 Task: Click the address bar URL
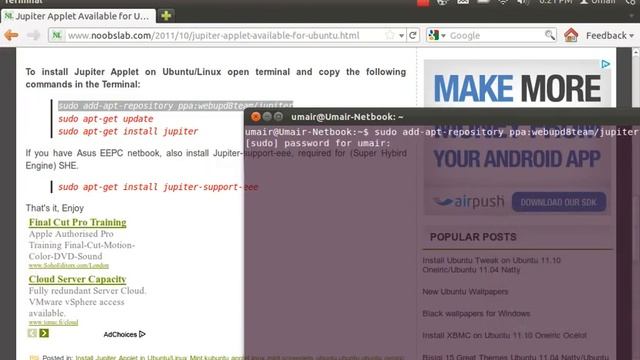213,36
